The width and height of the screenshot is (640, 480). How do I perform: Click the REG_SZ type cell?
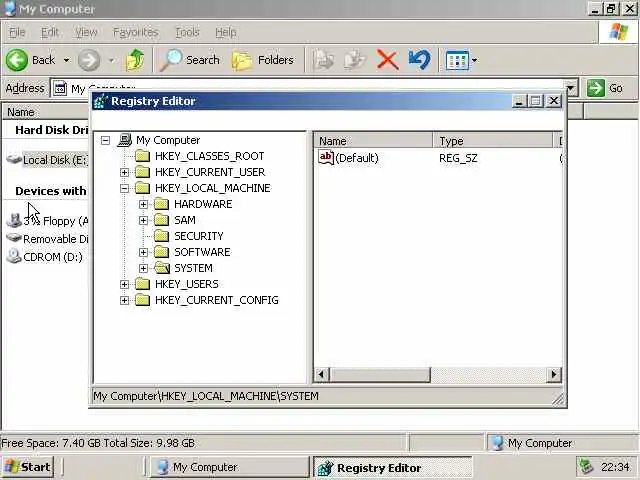(458, 158)
